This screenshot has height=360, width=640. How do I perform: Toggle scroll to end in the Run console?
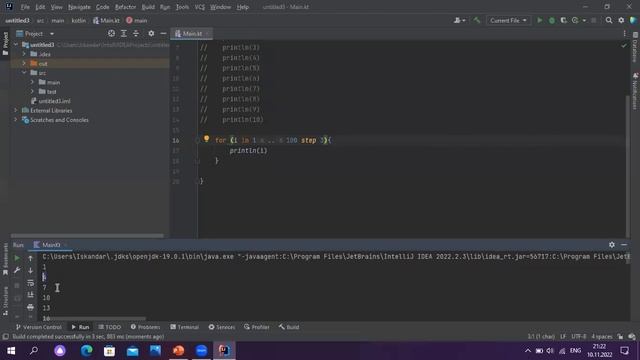(x=30, y=295)
